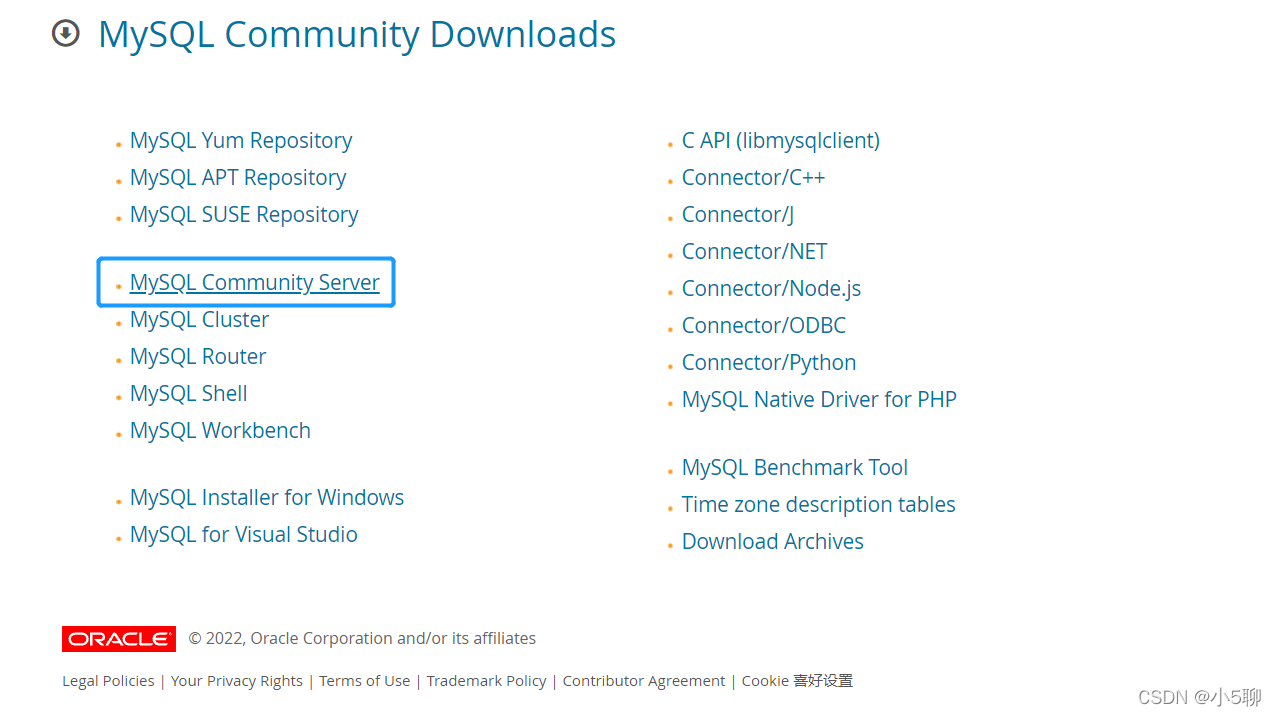Go to Connector/NET downloads
This screenshot has width=1276, height=716.
pos(755,252)
